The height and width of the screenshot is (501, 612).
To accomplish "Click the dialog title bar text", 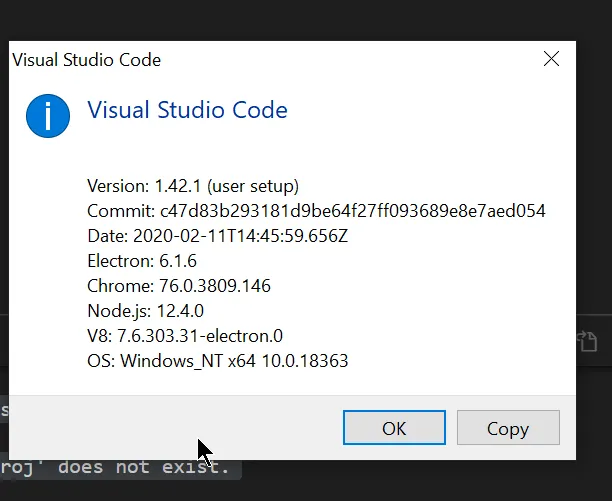I will tap(87, 60).
